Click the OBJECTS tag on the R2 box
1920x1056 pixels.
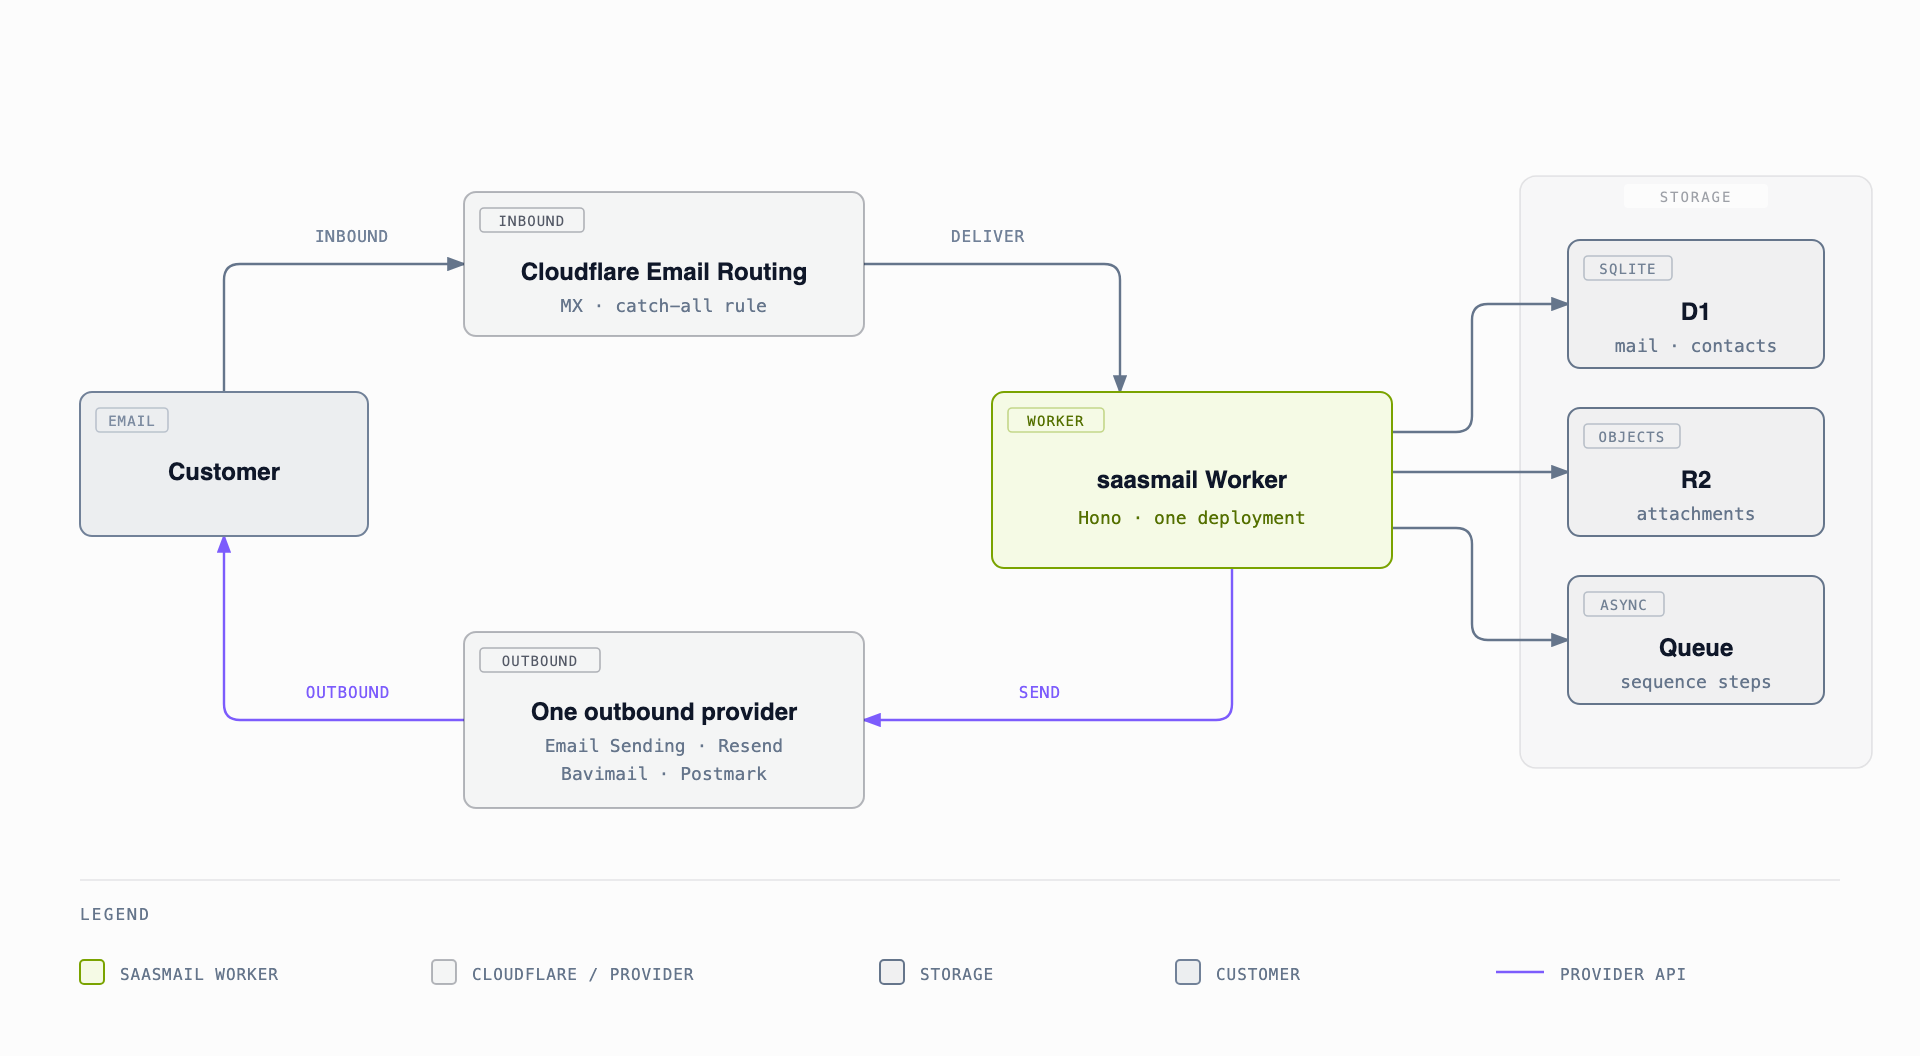coord(1632,437)
